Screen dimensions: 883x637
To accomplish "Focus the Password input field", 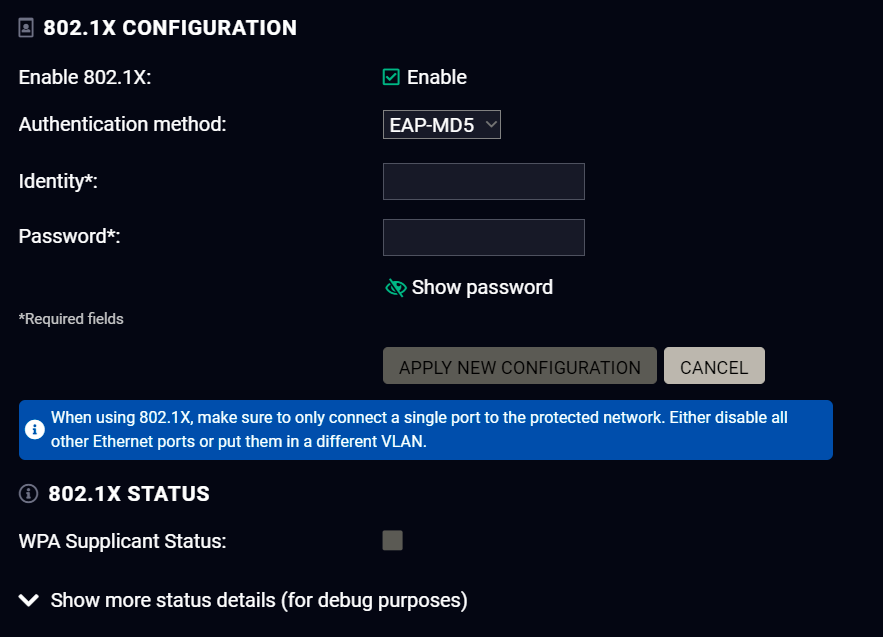I will [484, 237].
